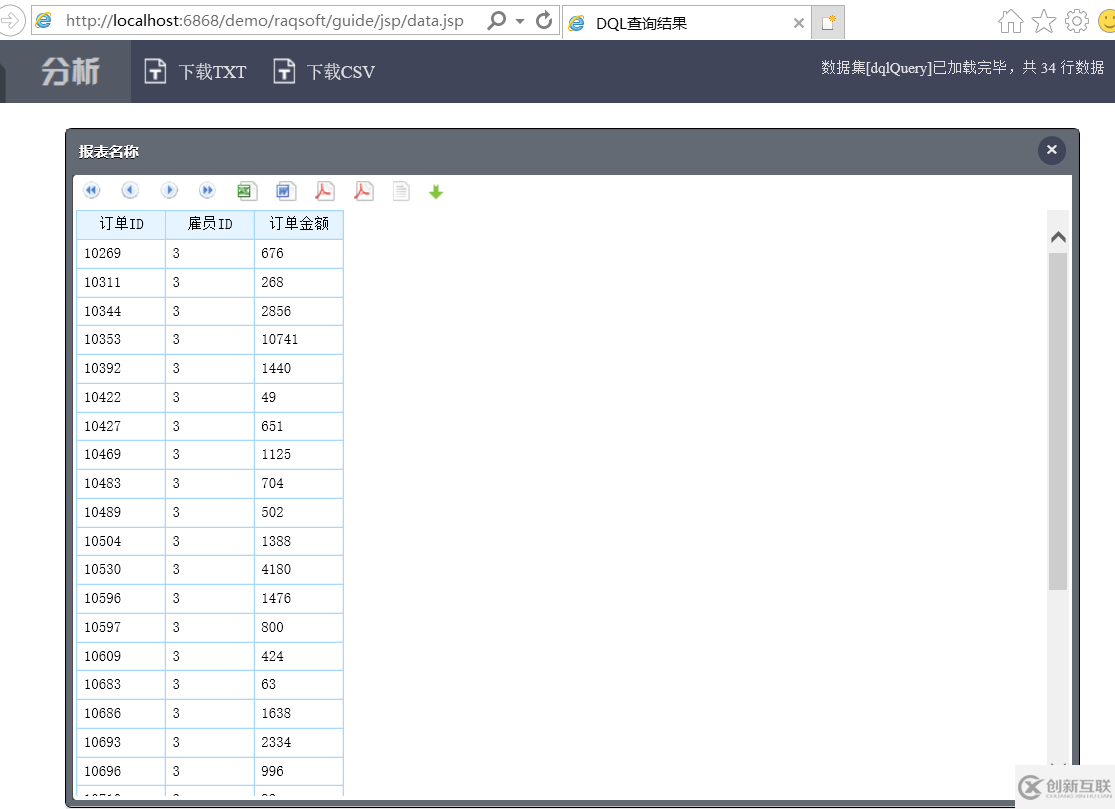Open browser settings gear
This screenshot has width=1115, height=809.
tap(1077, 21)
